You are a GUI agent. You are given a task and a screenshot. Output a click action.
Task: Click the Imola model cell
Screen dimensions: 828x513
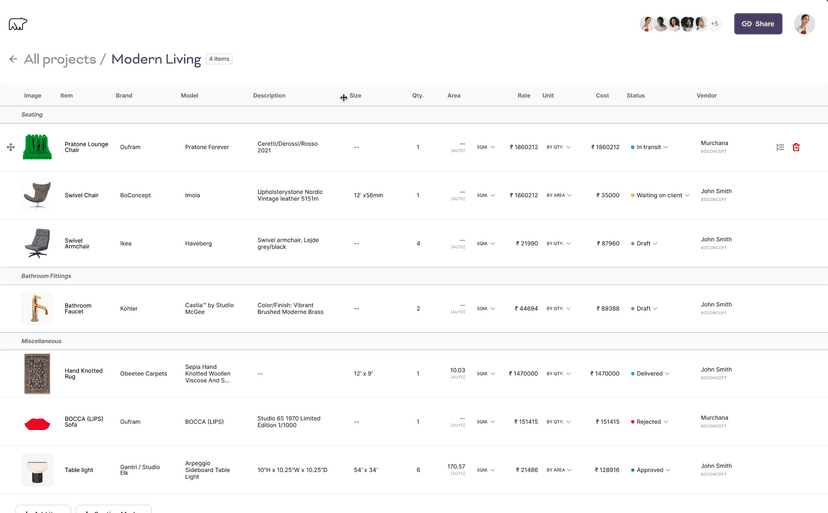pyautogui.click(x=193, y=195)
